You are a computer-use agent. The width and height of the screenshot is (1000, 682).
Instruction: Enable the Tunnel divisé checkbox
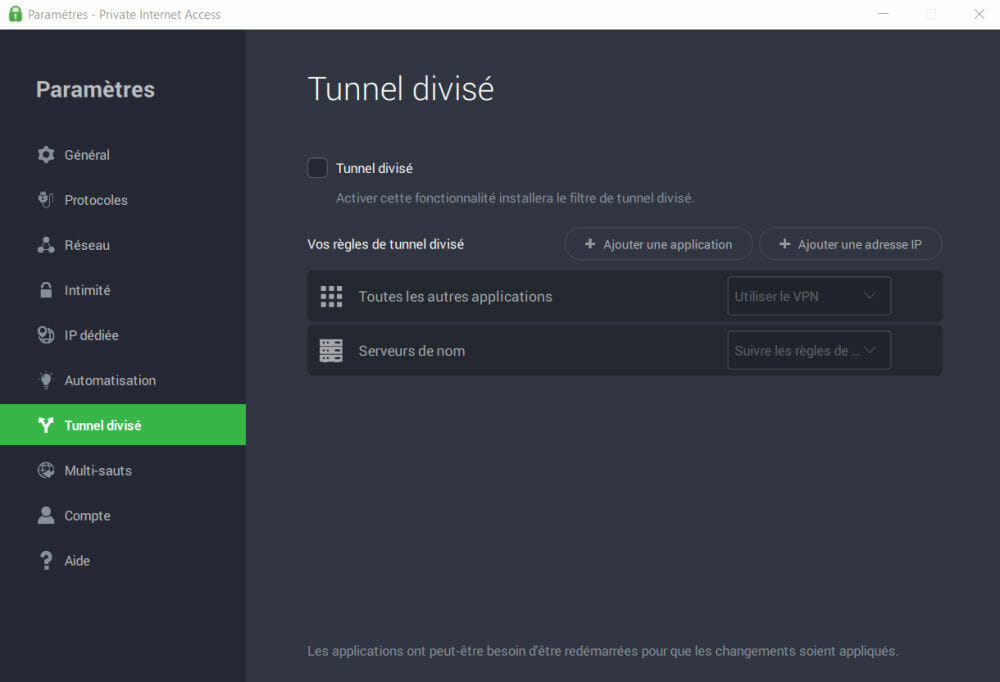318,168
